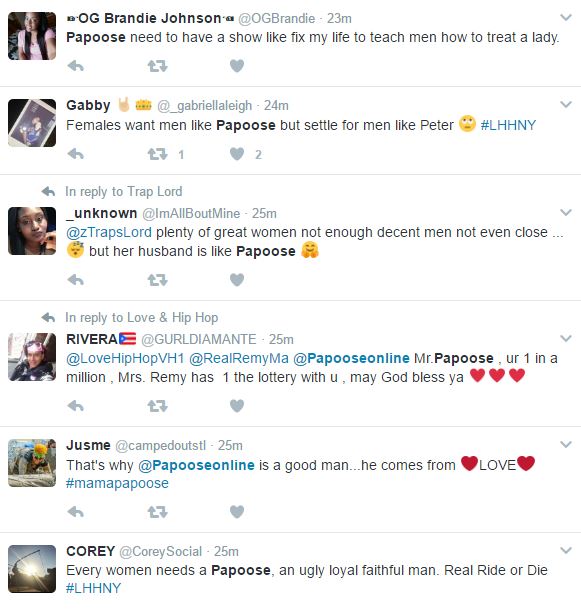This screenshot has width=581, height=610.
Task: Open @zTrapsLord mention link
Action: [109, 233]
